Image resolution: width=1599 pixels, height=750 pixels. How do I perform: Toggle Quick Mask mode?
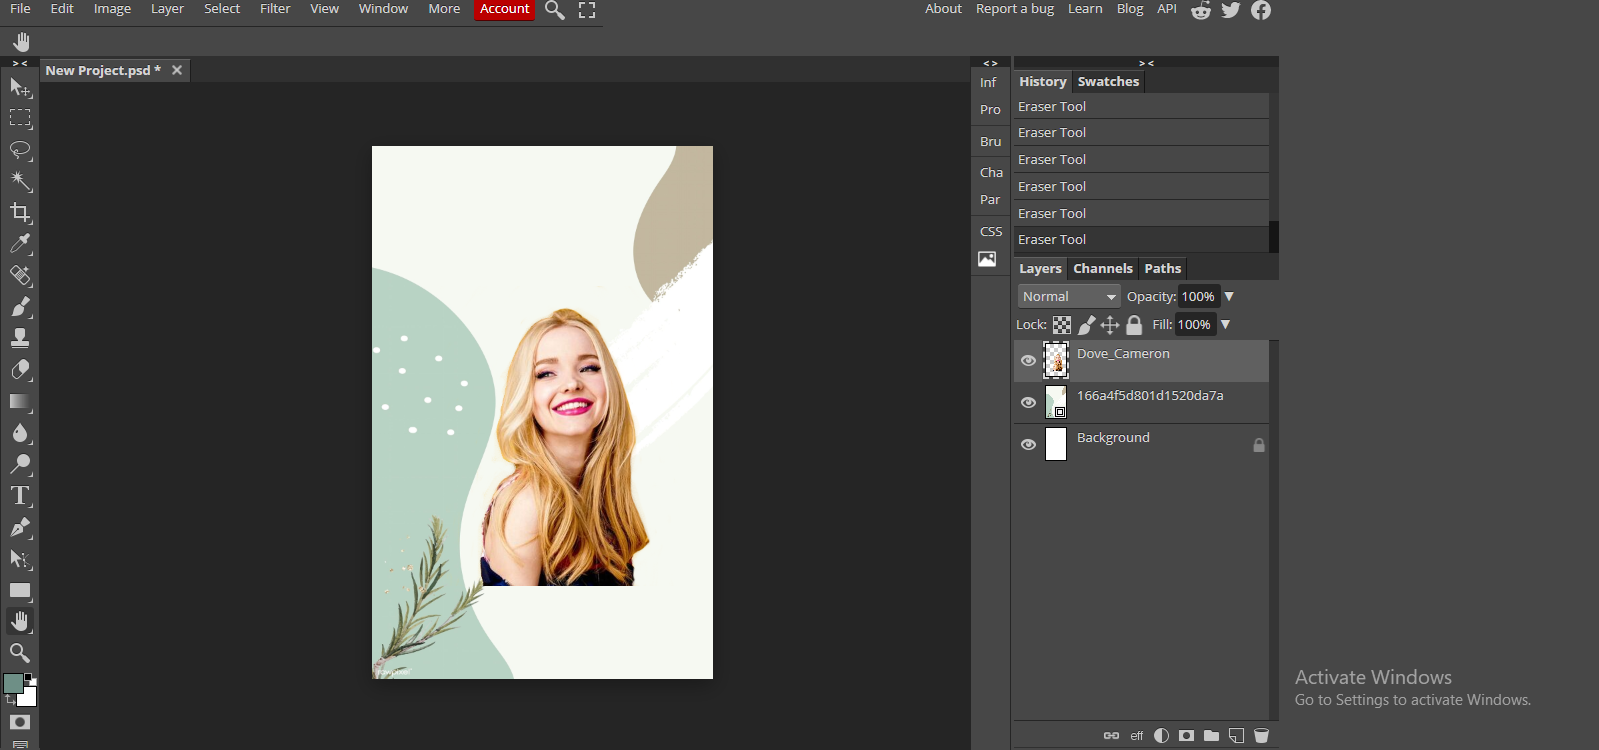click(20, 722)
